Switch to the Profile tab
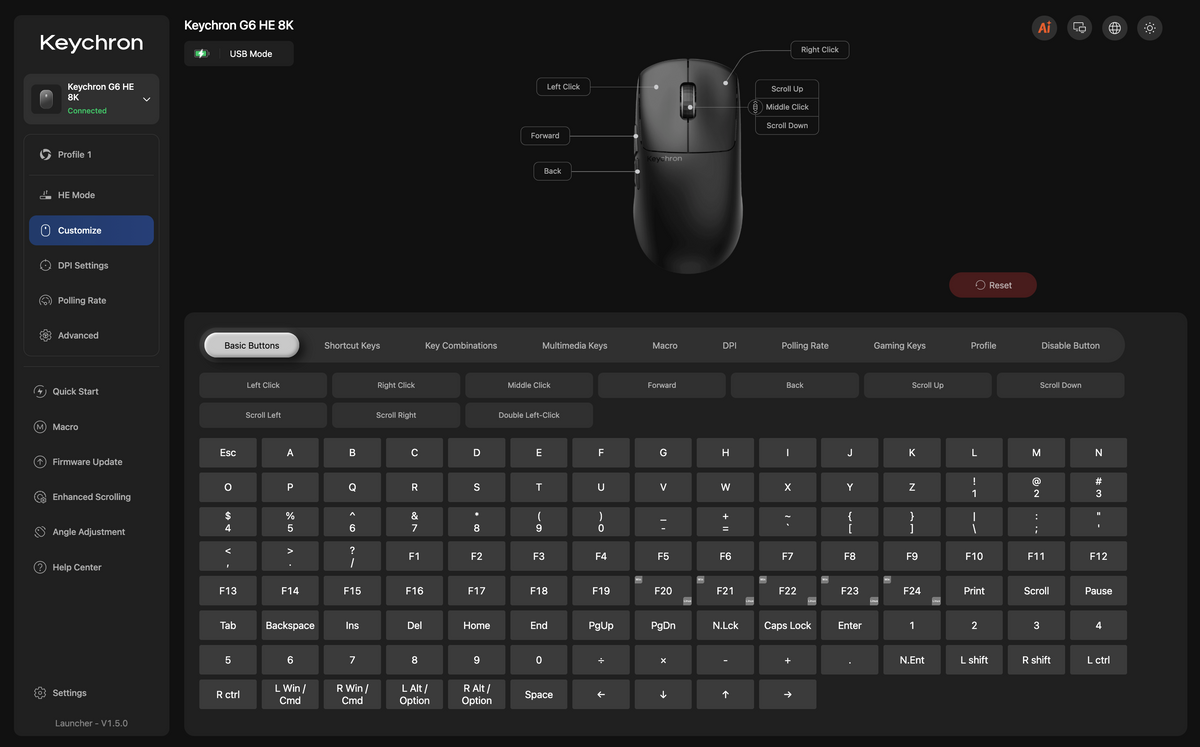Screen dimensions: 1200x747 pos(983,345)
